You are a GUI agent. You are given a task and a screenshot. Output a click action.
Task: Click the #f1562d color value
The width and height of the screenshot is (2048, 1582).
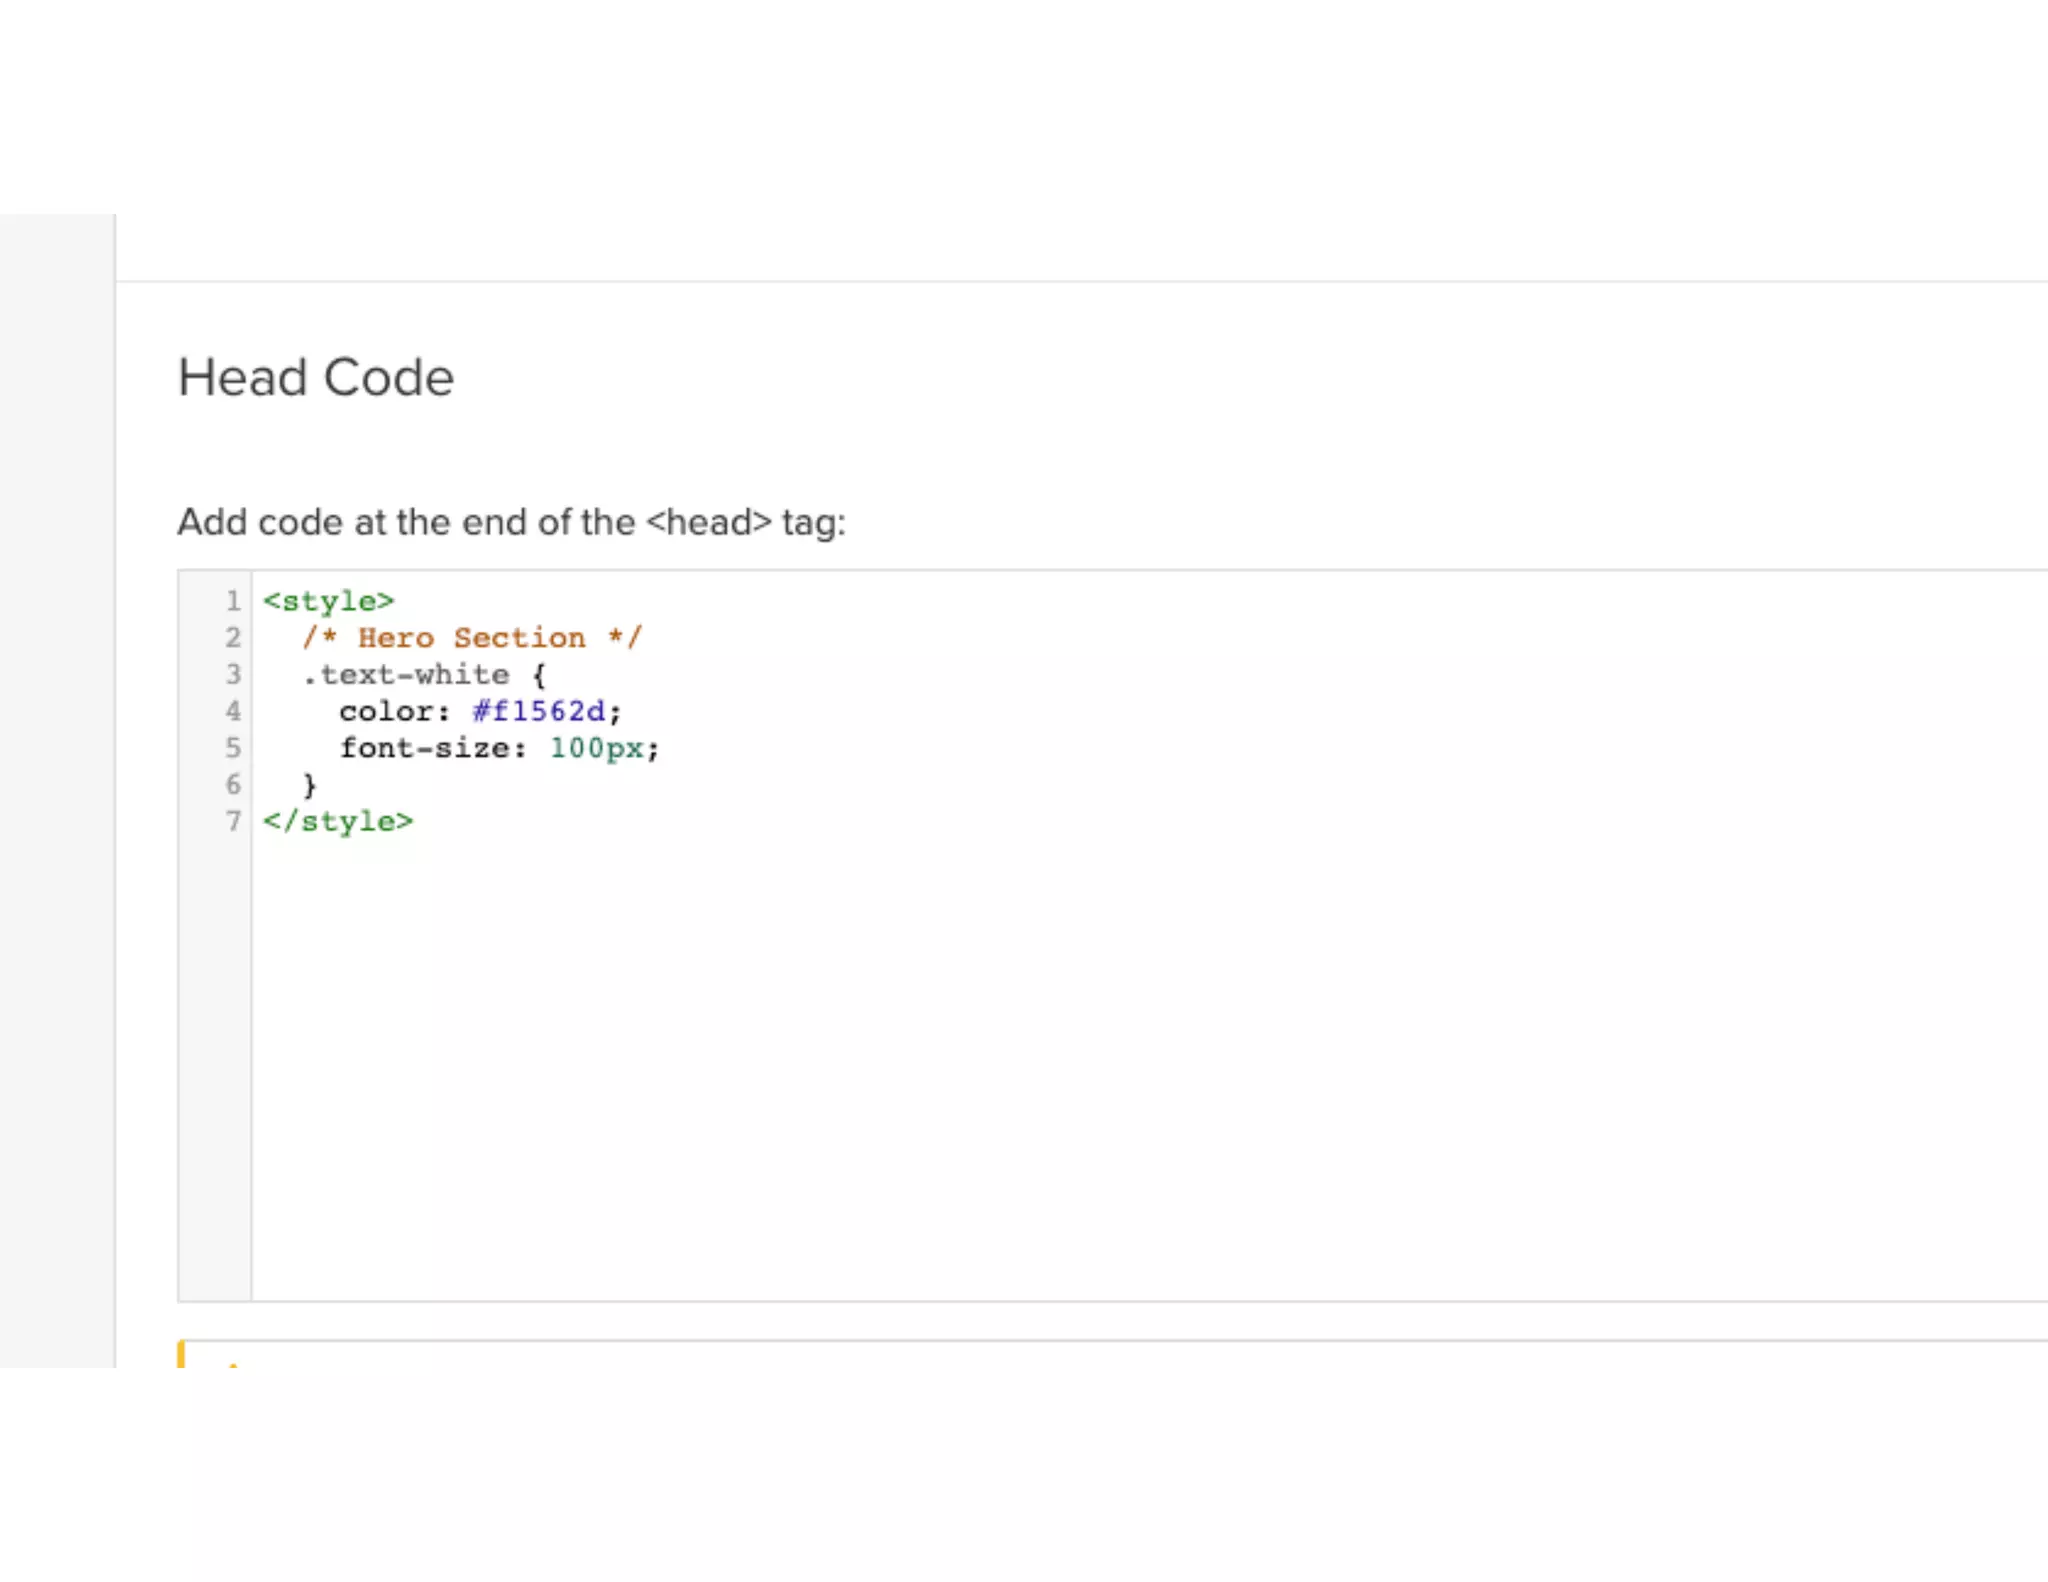pyautogui.click(x=539, y=711)
